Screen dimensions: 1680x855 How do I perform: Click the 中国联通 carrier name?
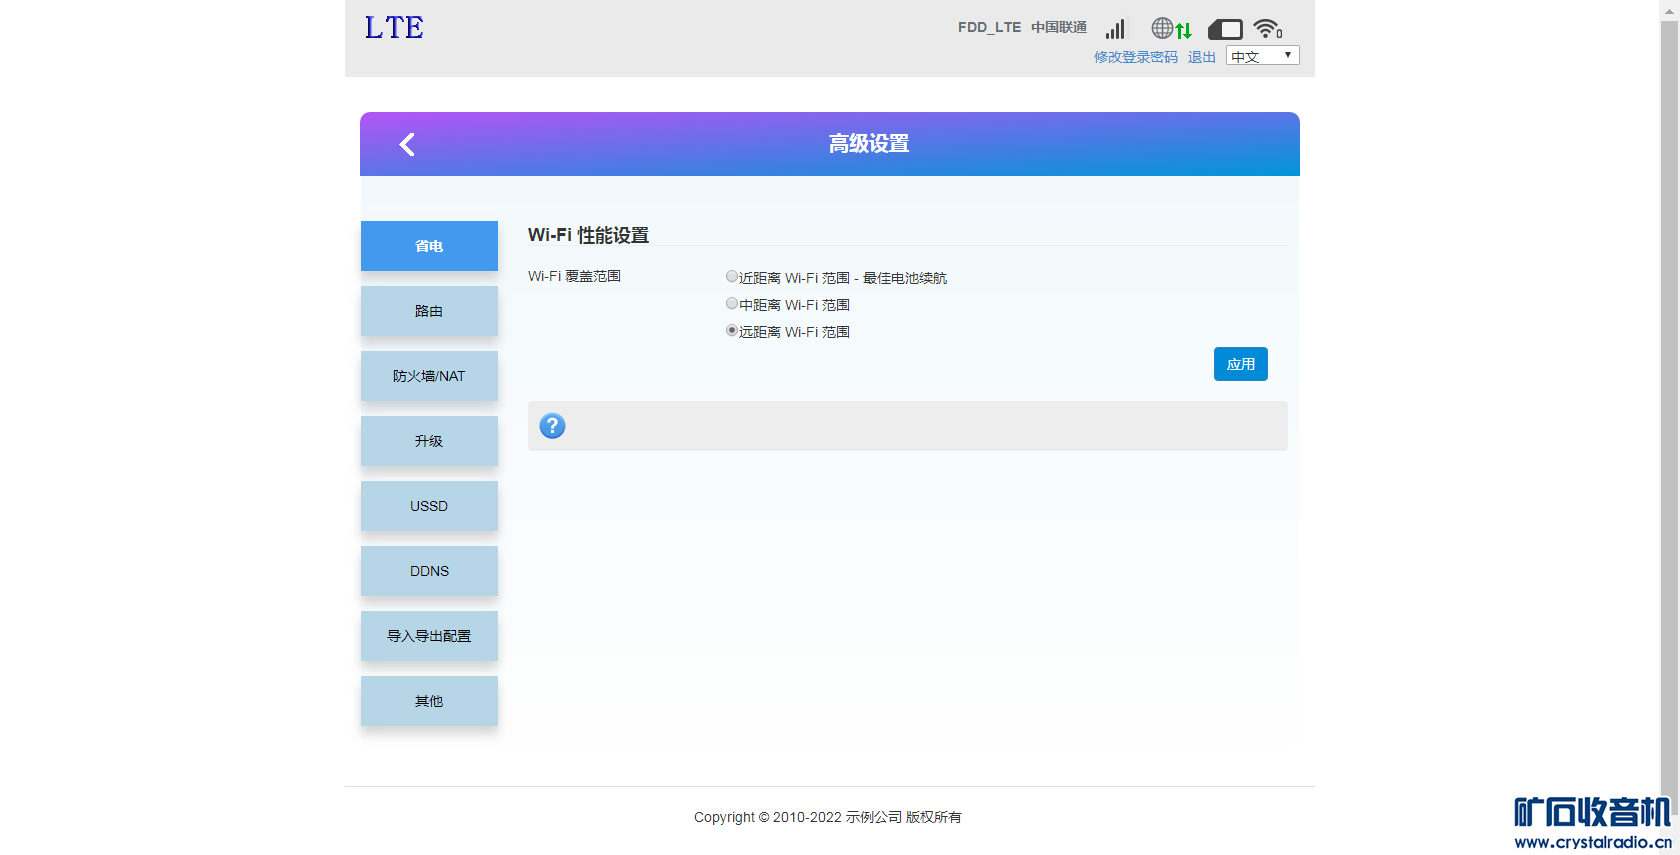(1059, 27)
